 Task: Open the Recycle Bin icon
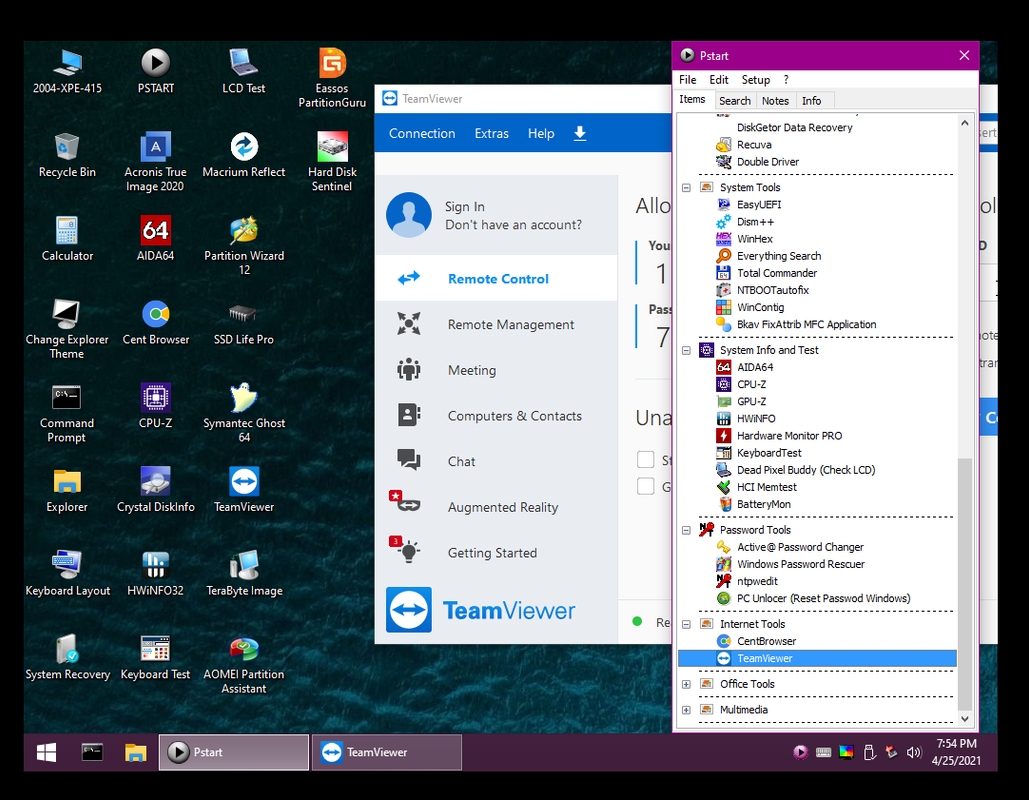point(67,155)
